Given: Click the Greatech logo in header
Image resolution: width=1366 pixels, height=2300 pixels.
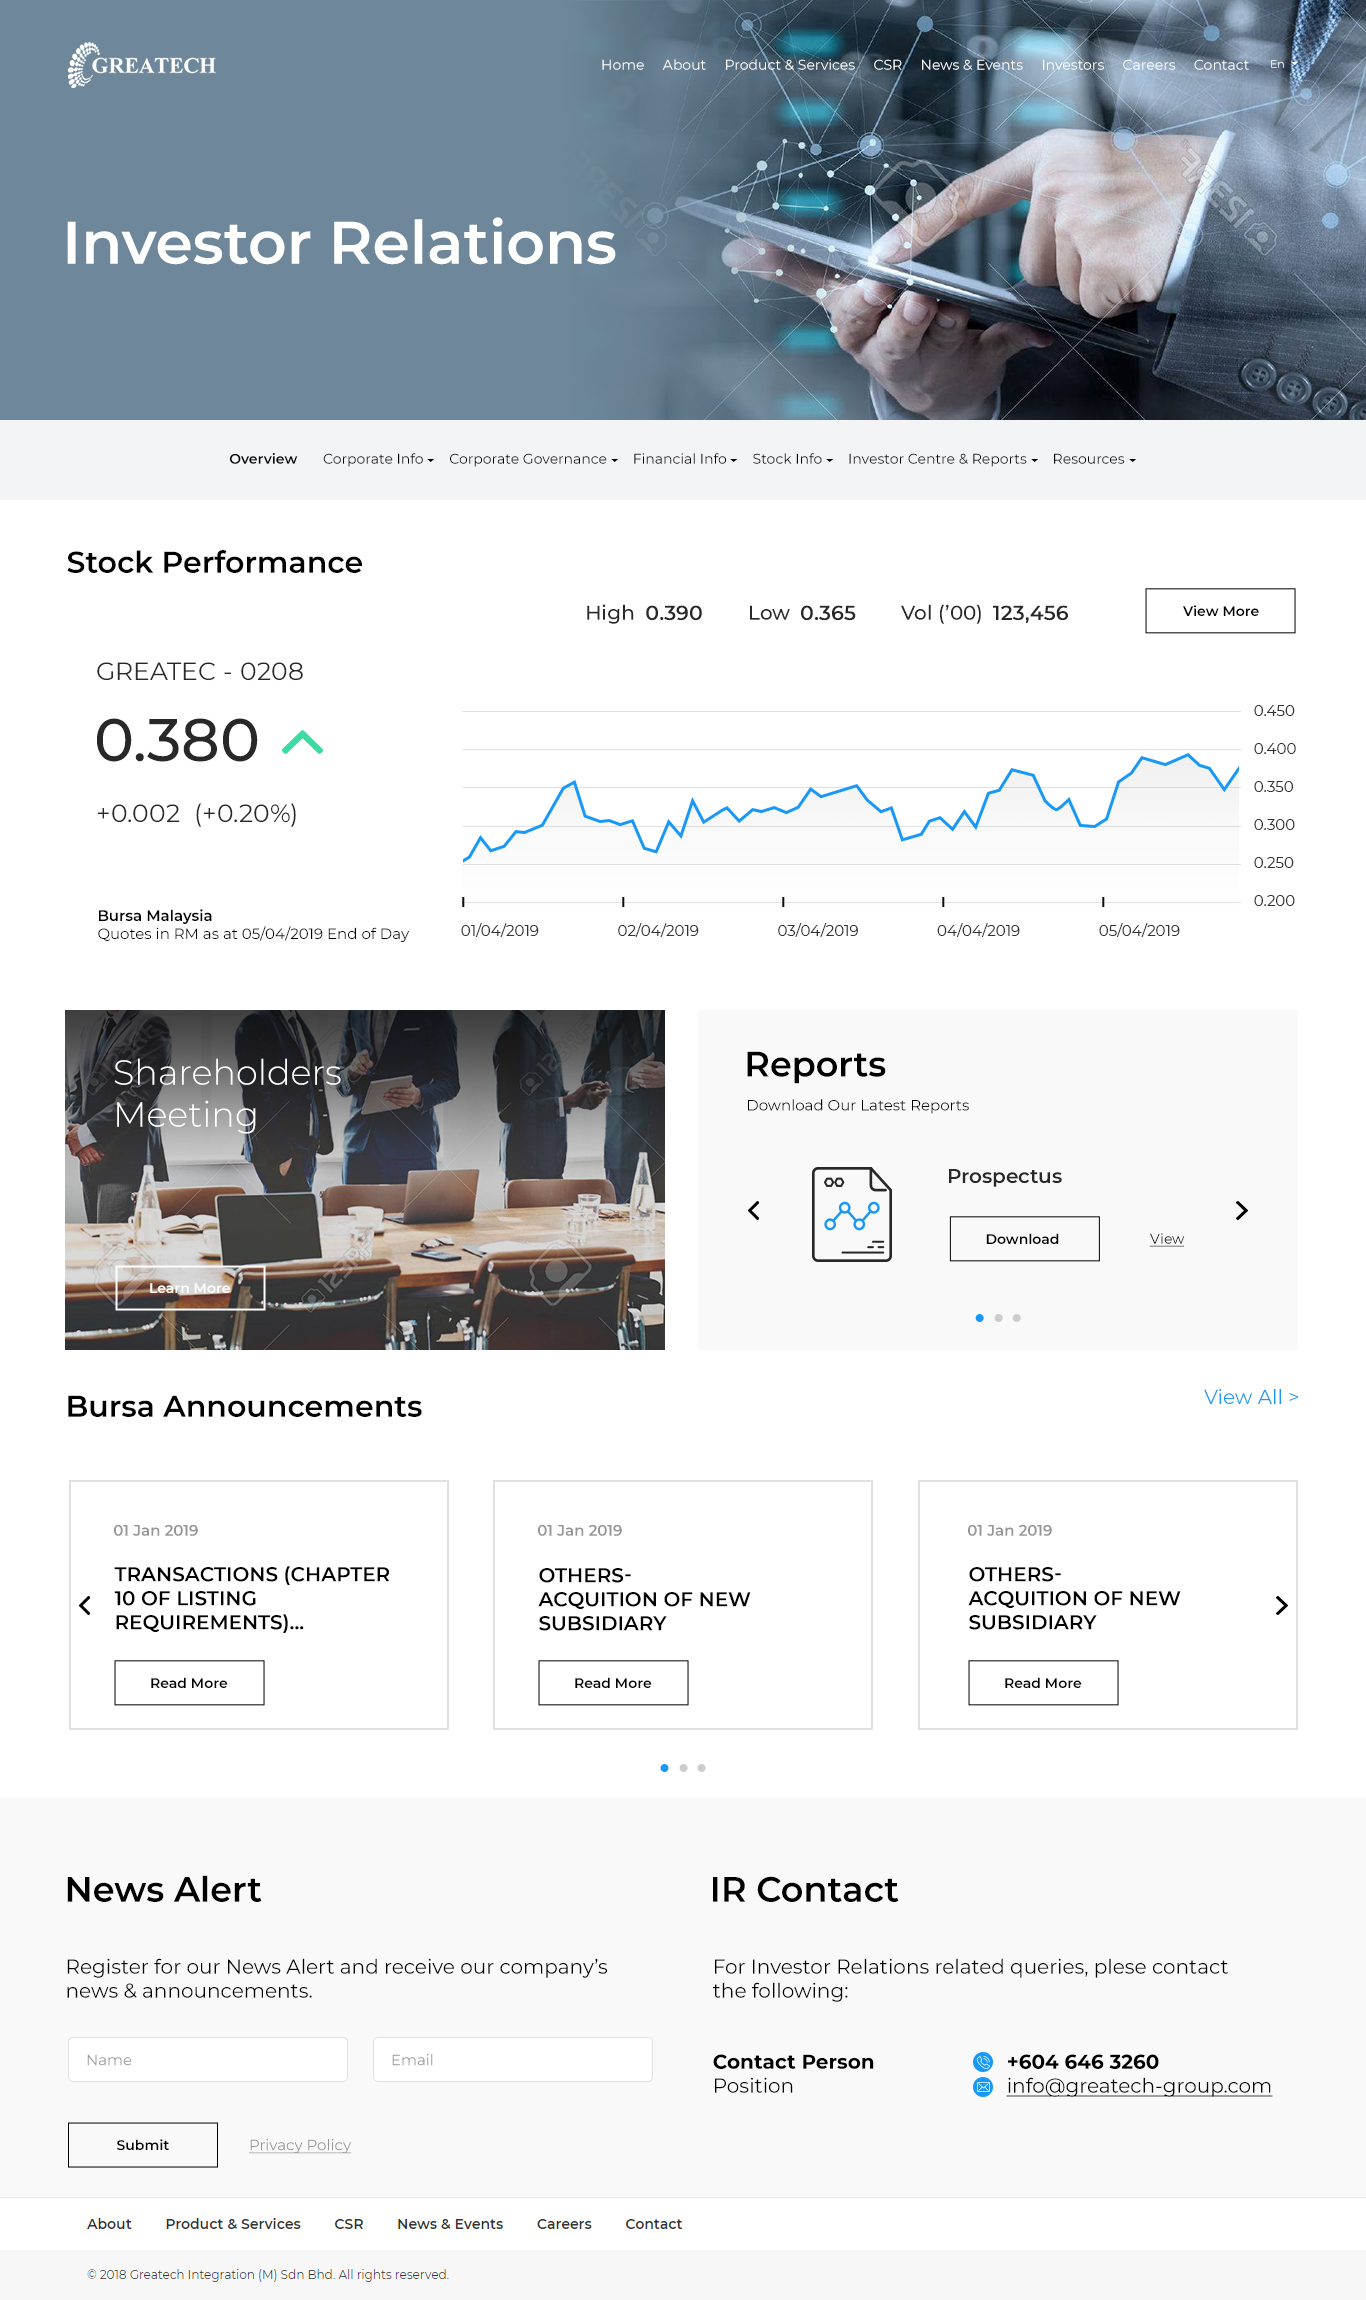Looking at the screenshot, I should coord(142,65).
